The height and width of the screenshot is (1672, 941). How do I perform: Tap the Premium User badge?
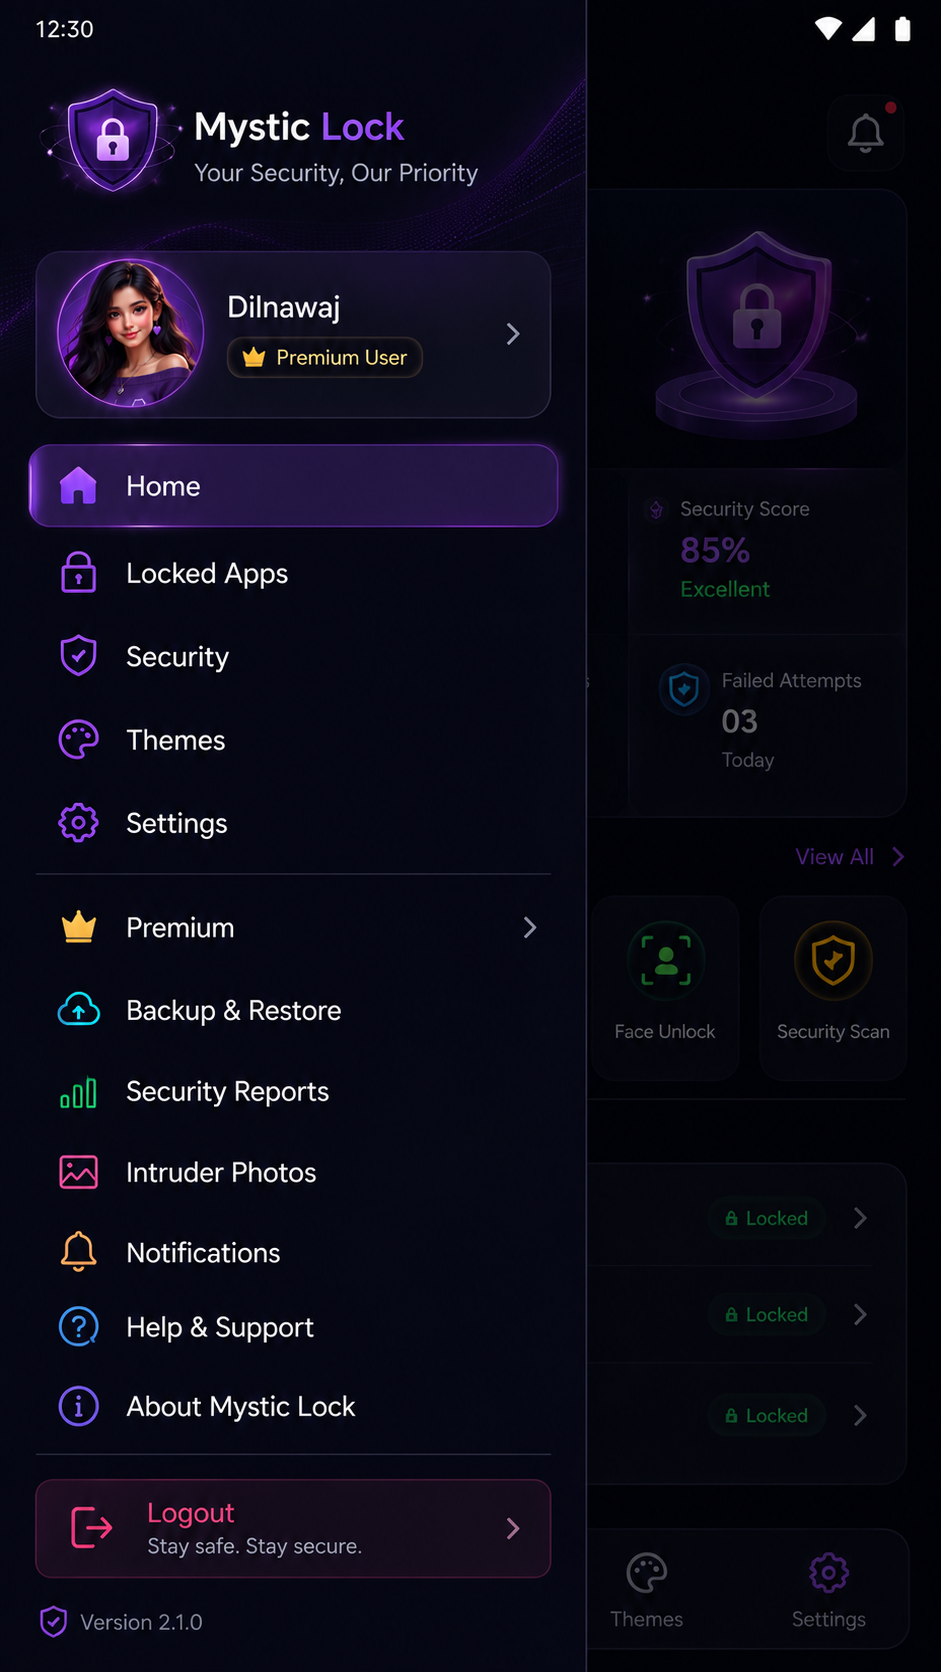click(325, 357)
